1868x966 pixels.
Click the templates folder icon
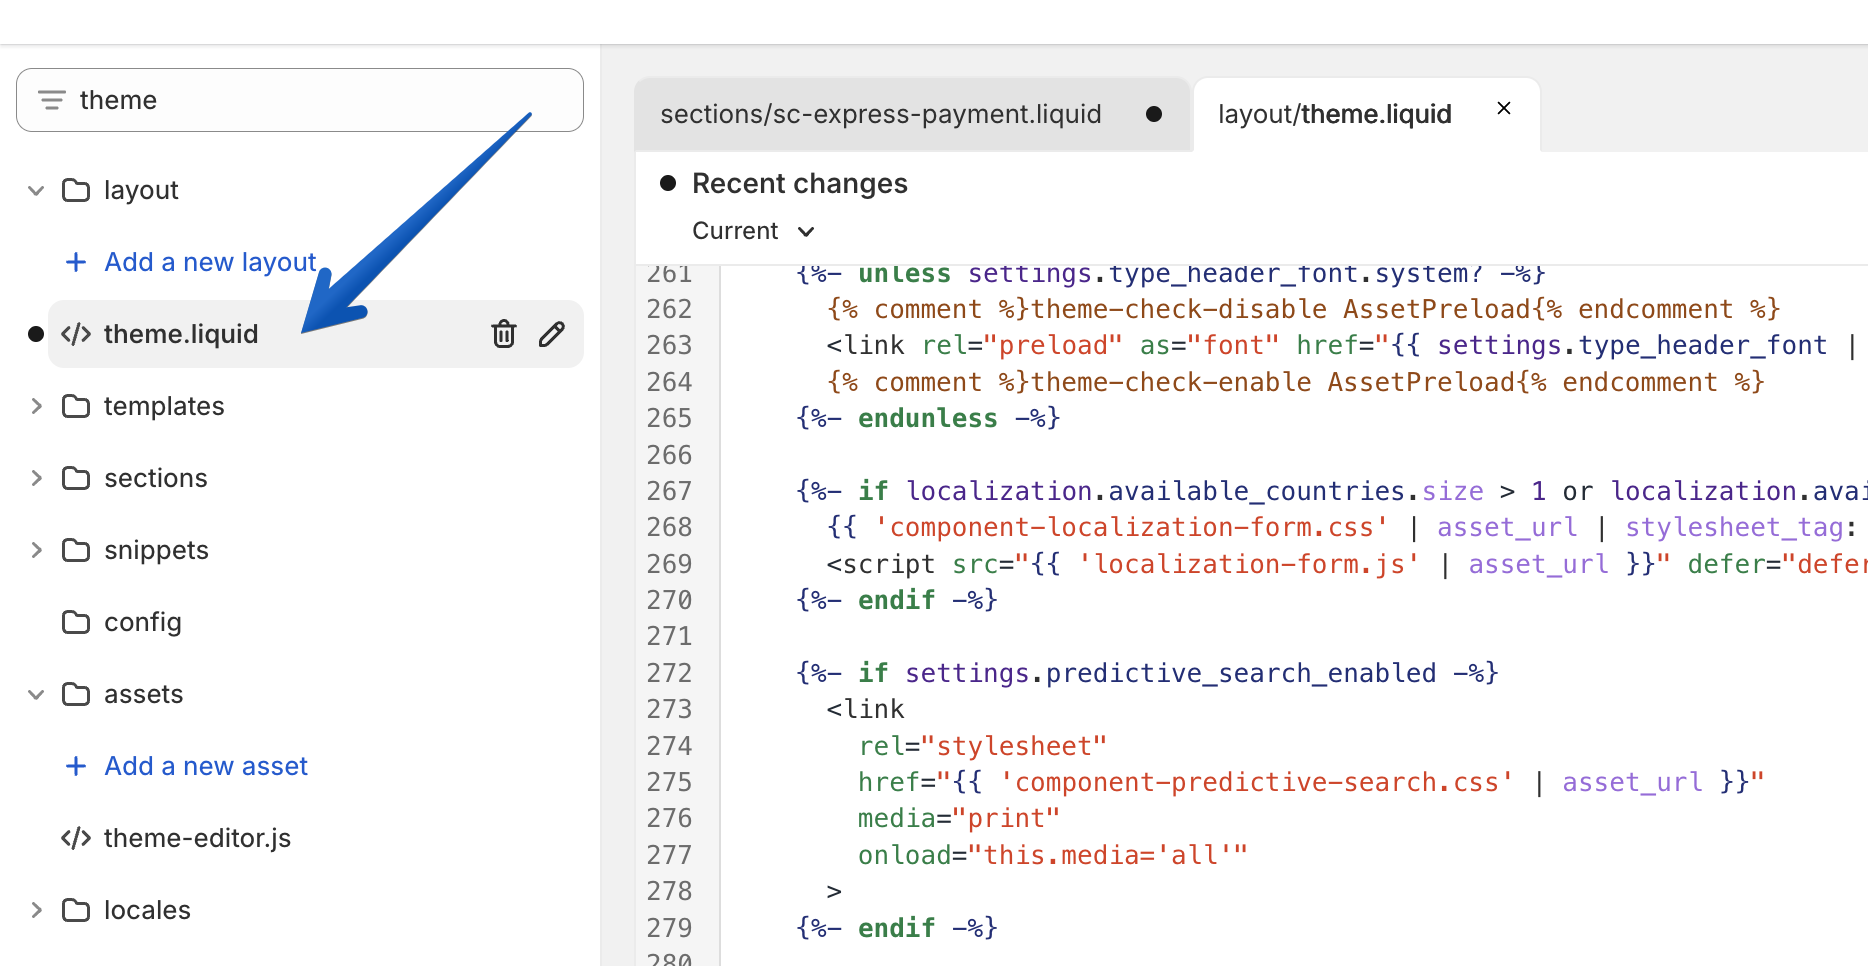tap(76, 406)
